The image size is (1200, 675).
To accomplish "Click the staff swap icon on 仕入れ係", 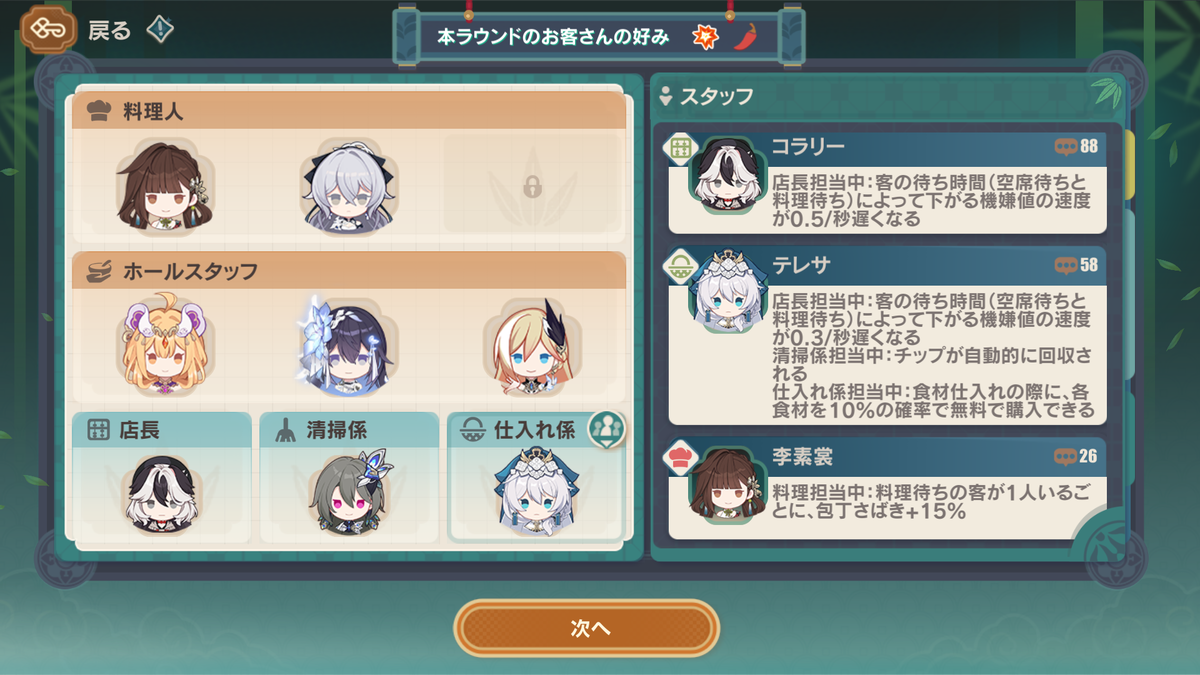I will (606, 428).
